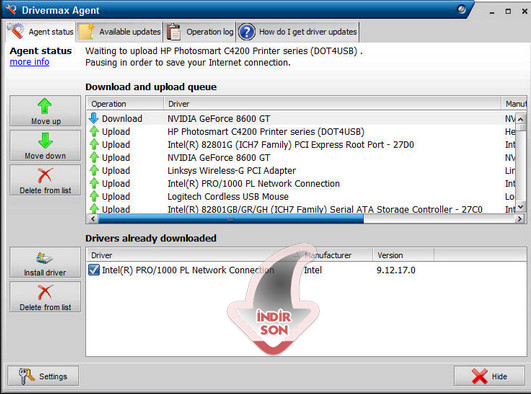Click upload arrow icon for Logitech Cordless USB Mouse

click(x=94, y=196)
